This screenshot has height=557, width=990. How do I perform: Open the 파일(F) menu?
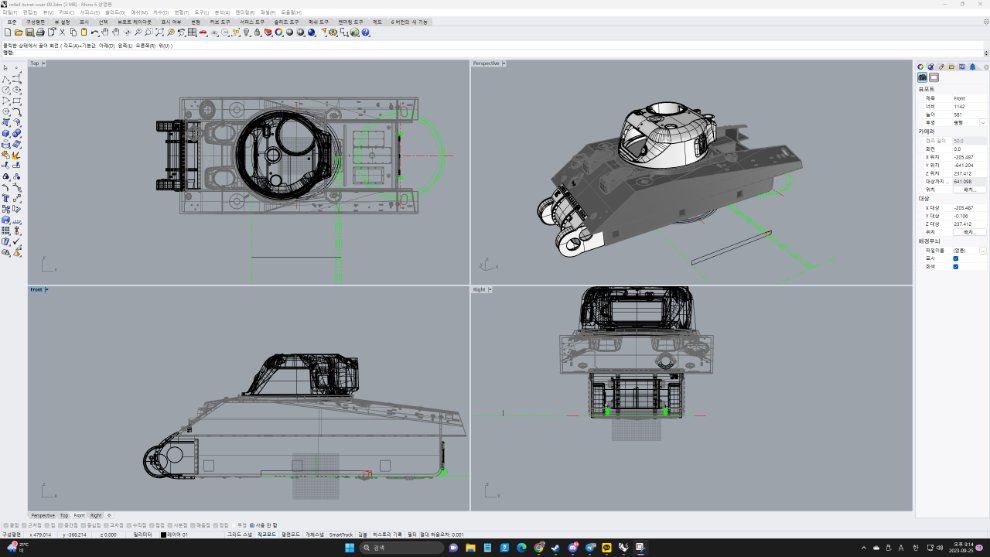9,12
